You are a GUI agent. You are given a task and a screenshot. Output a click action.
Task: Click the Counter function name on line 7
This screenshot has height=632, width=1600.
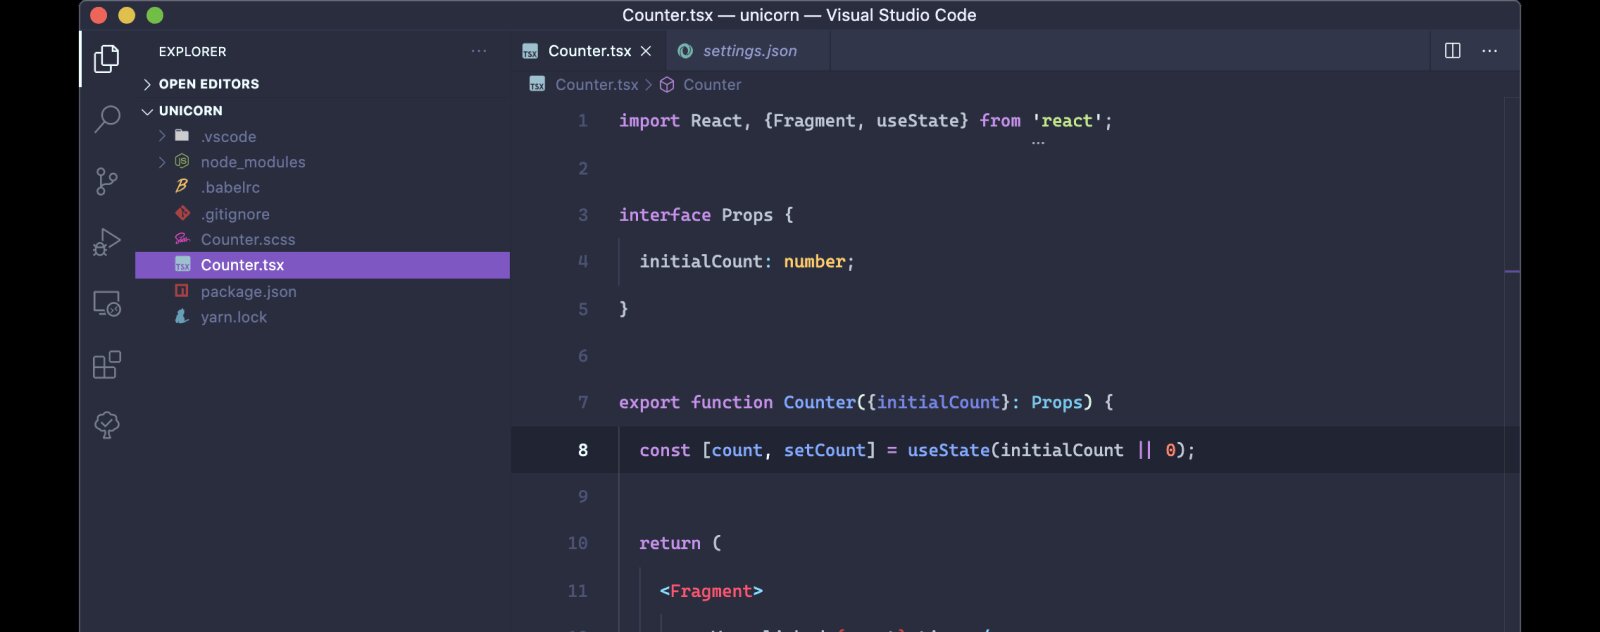819,402
